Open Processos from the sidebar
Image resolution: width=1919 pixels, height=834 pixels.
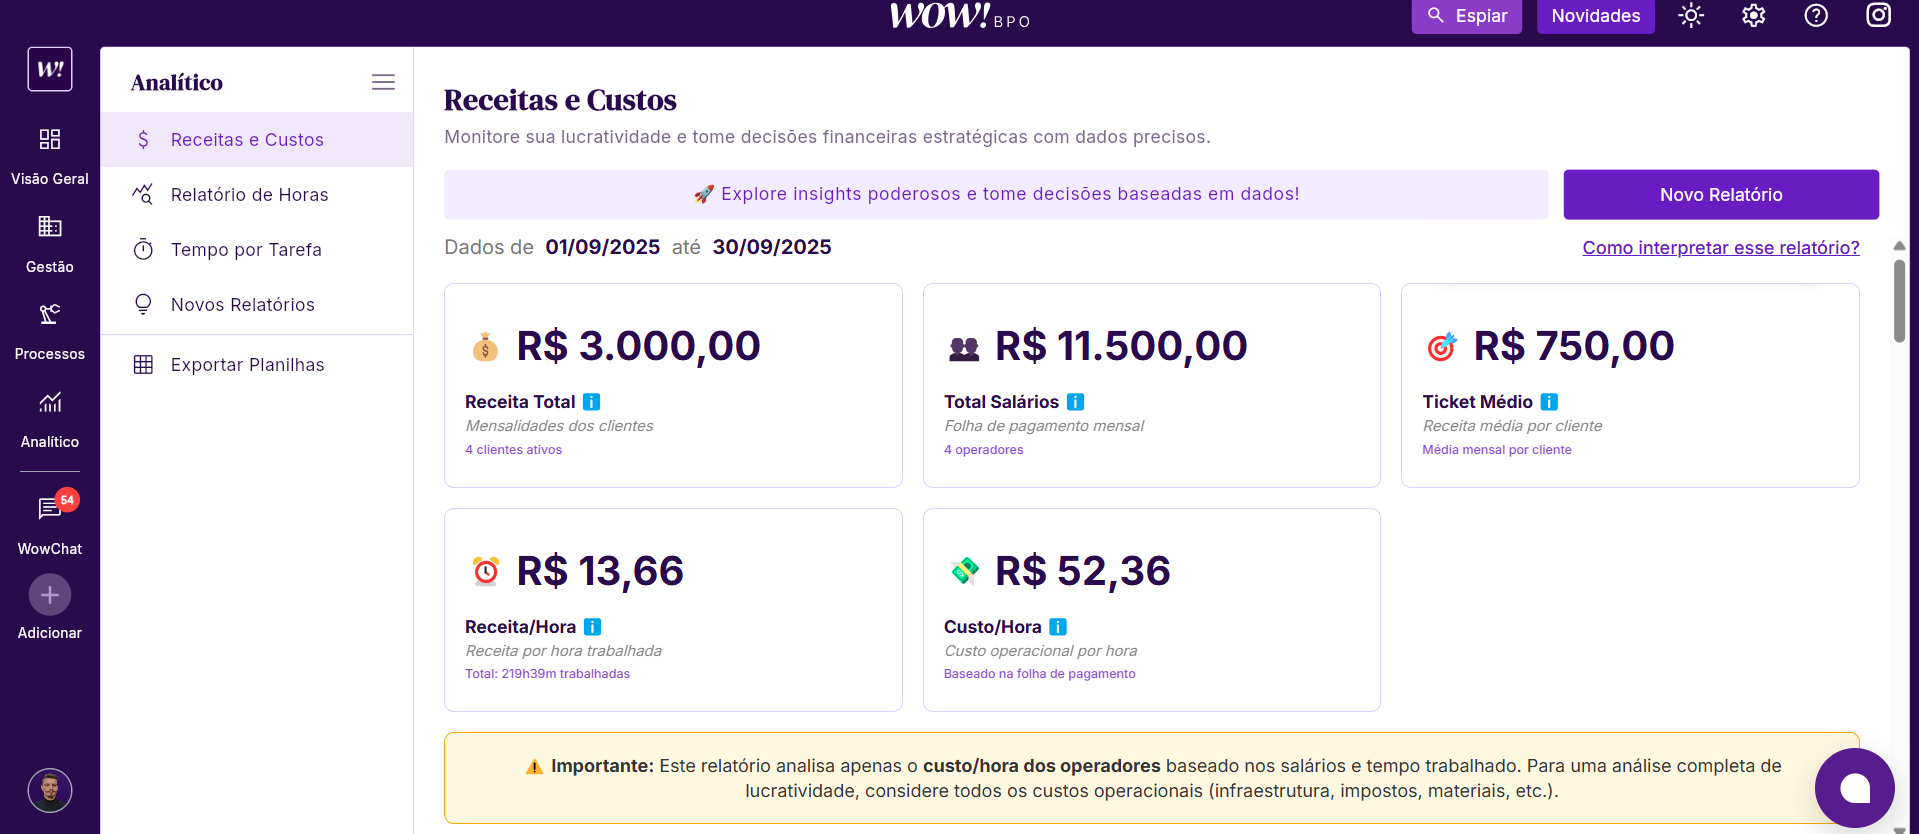click(x=50, y=330)
